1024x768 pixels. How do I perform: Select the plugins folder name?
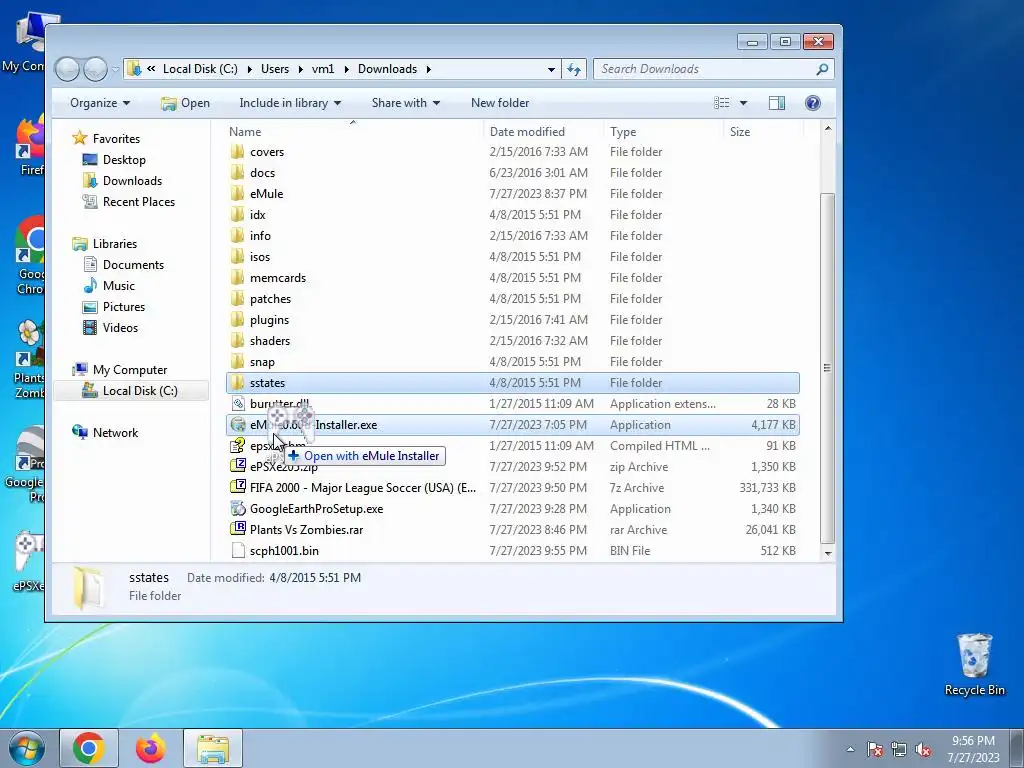269,320
